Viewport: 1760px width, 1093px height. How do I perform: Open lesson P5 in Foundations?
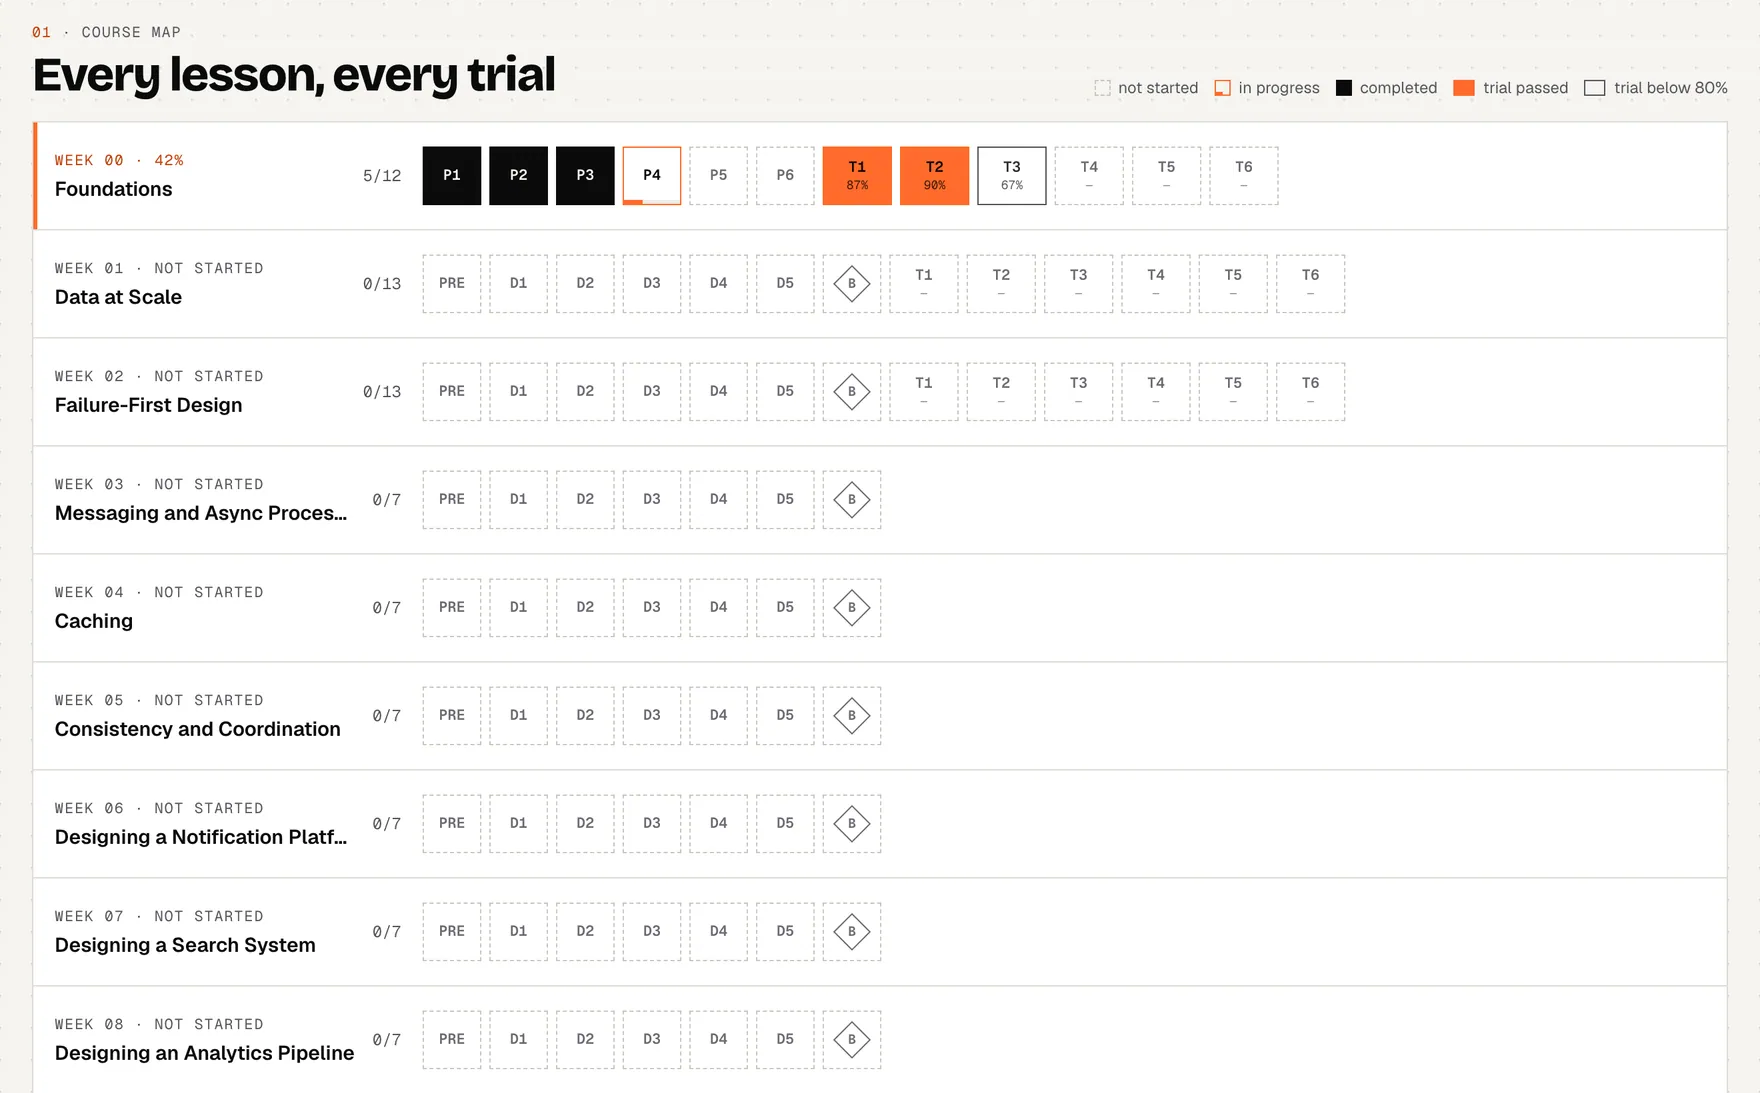coord(719,176)
